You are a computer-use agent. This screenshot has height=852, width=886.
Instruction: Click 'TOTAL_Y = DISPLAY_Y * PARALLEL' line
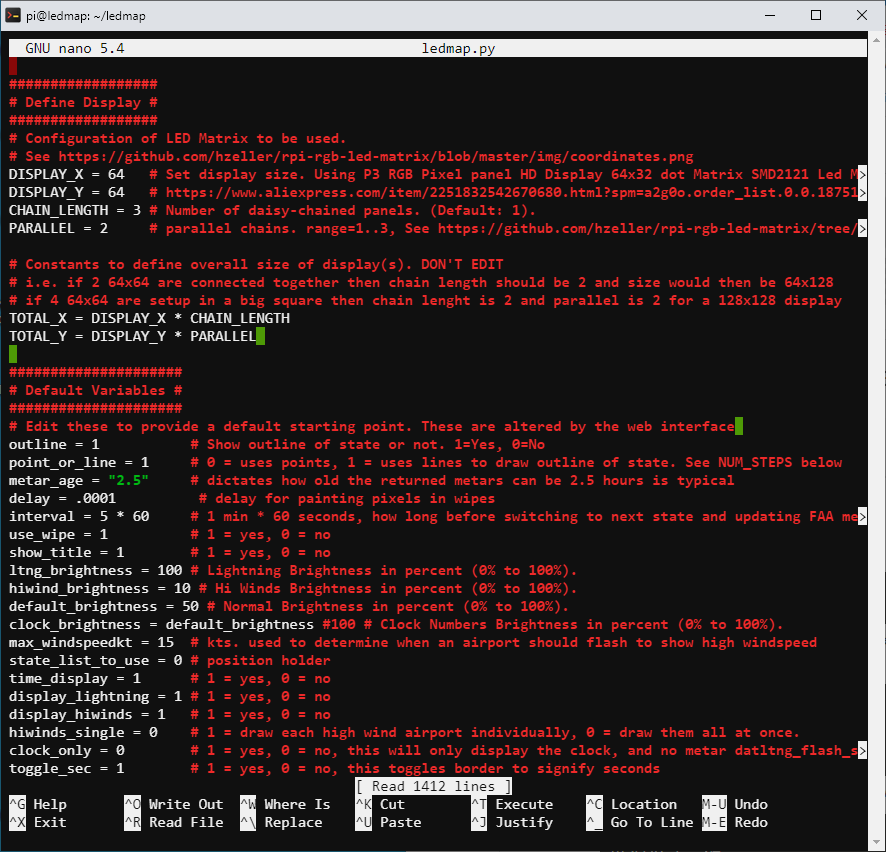pos(133,337)
